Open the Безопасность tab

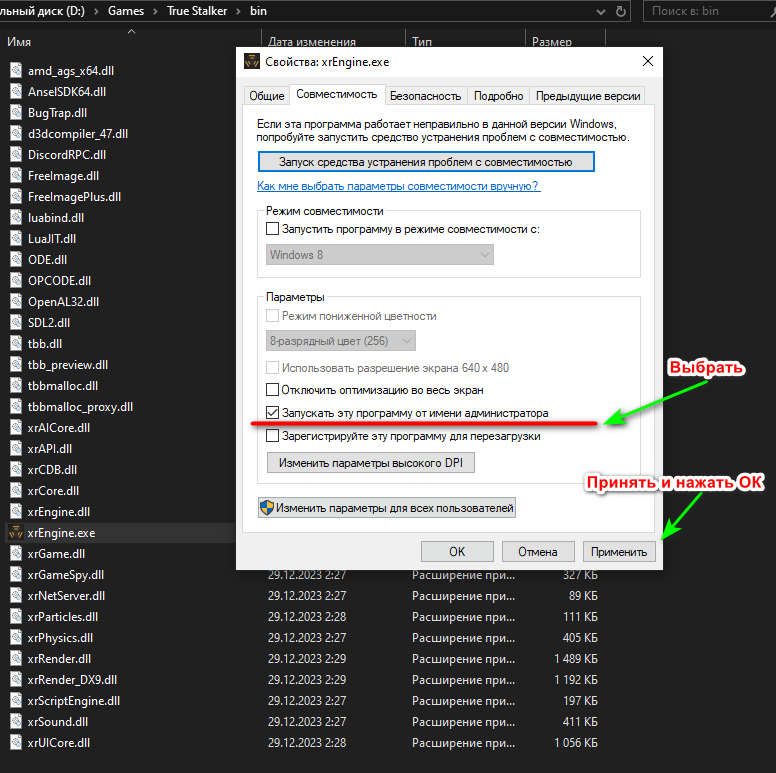426,96
